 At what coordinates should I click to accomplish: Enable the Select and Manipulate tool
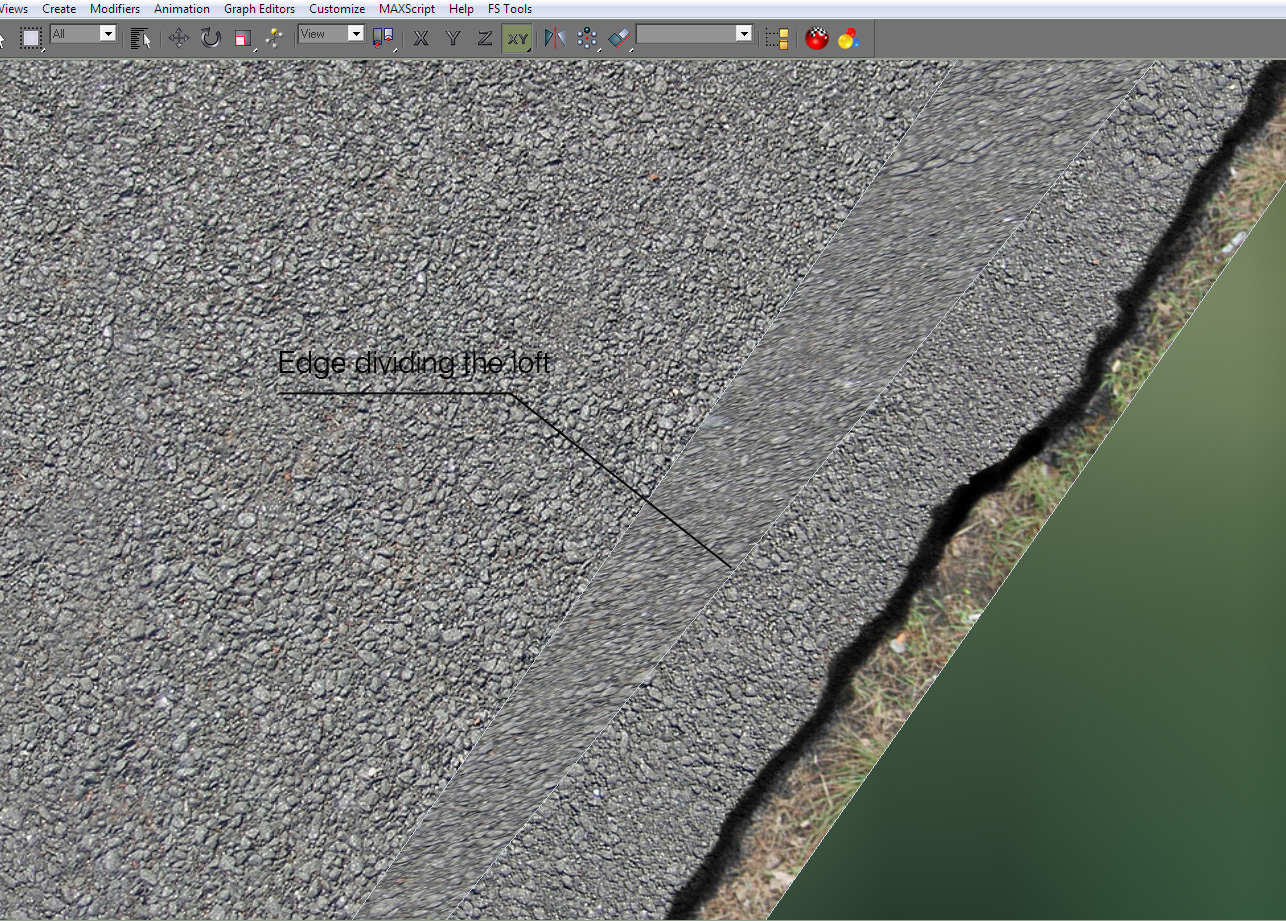click(x=275, y=38)
